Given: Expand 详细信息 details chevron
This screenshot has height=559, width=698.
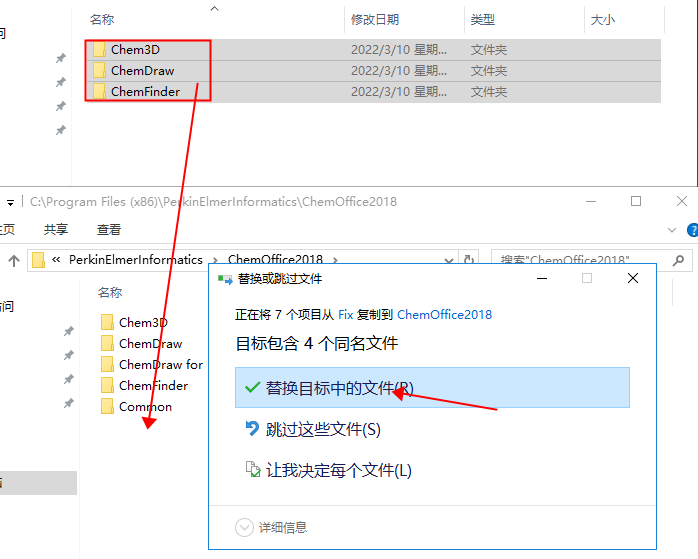Looking at the screenshot, I should coord(244,527).
